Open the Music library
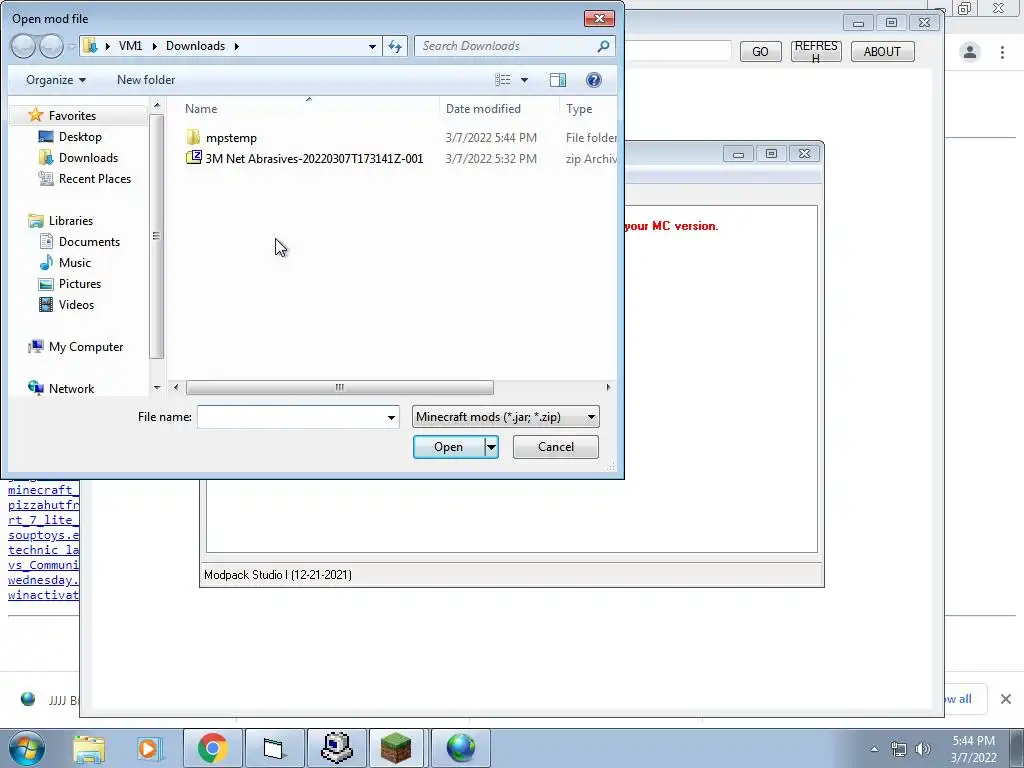This screenshot has height=768, width=1024. 74,263
